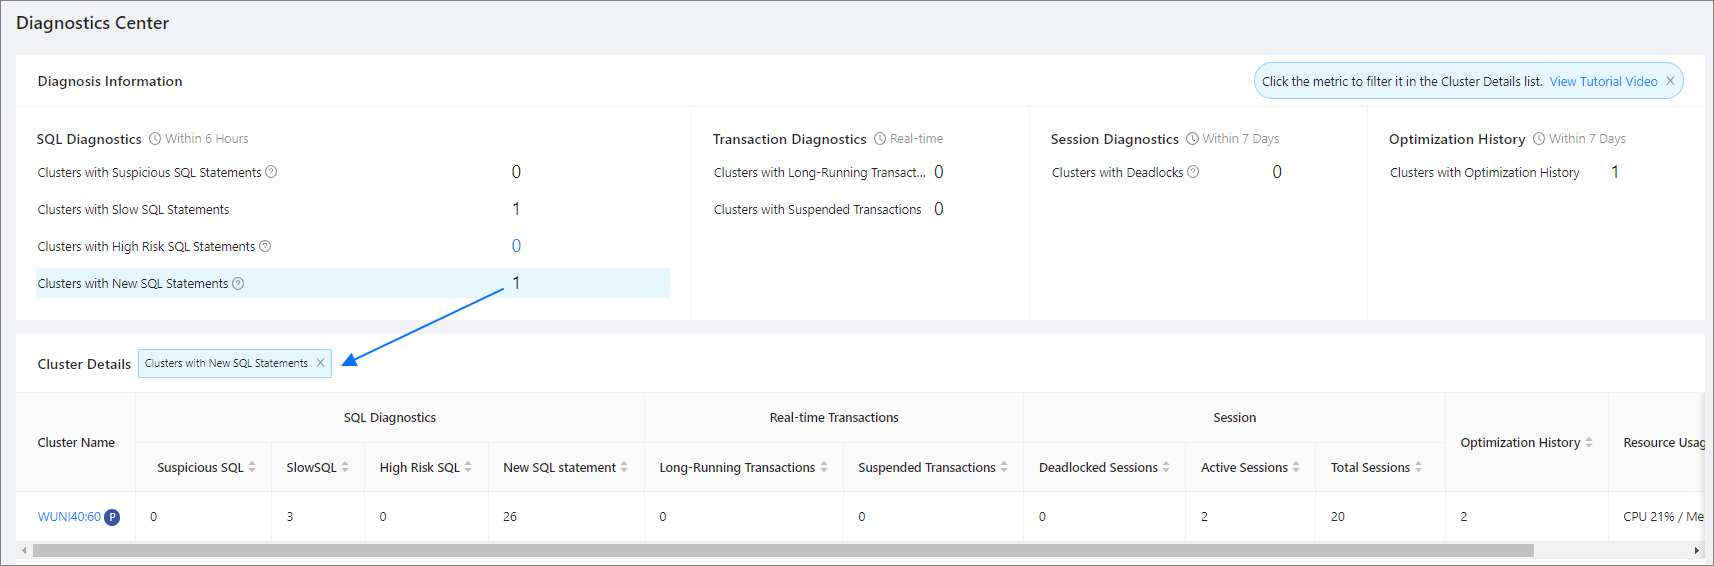Click help icon beside High Risk SQL Statements
The width and height of the screenshot is (1714, 566).
pos(265,246)
